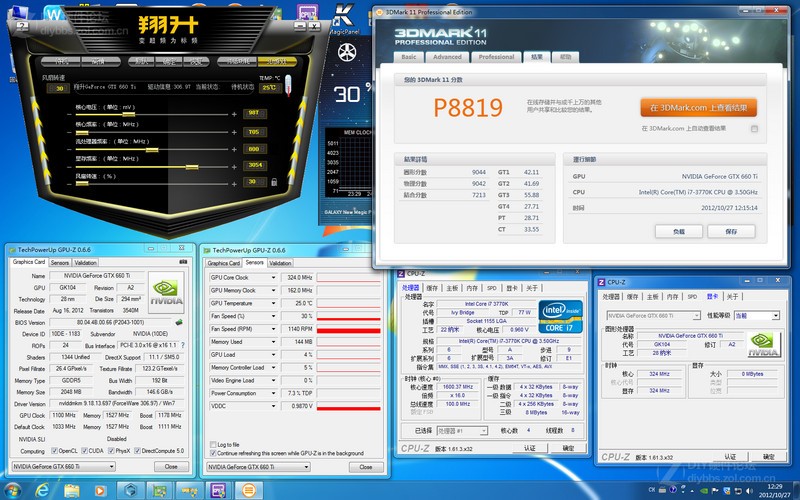Click the minus icon for the core voltage slider
The image size is (800, 500).
tap(69, 115)
